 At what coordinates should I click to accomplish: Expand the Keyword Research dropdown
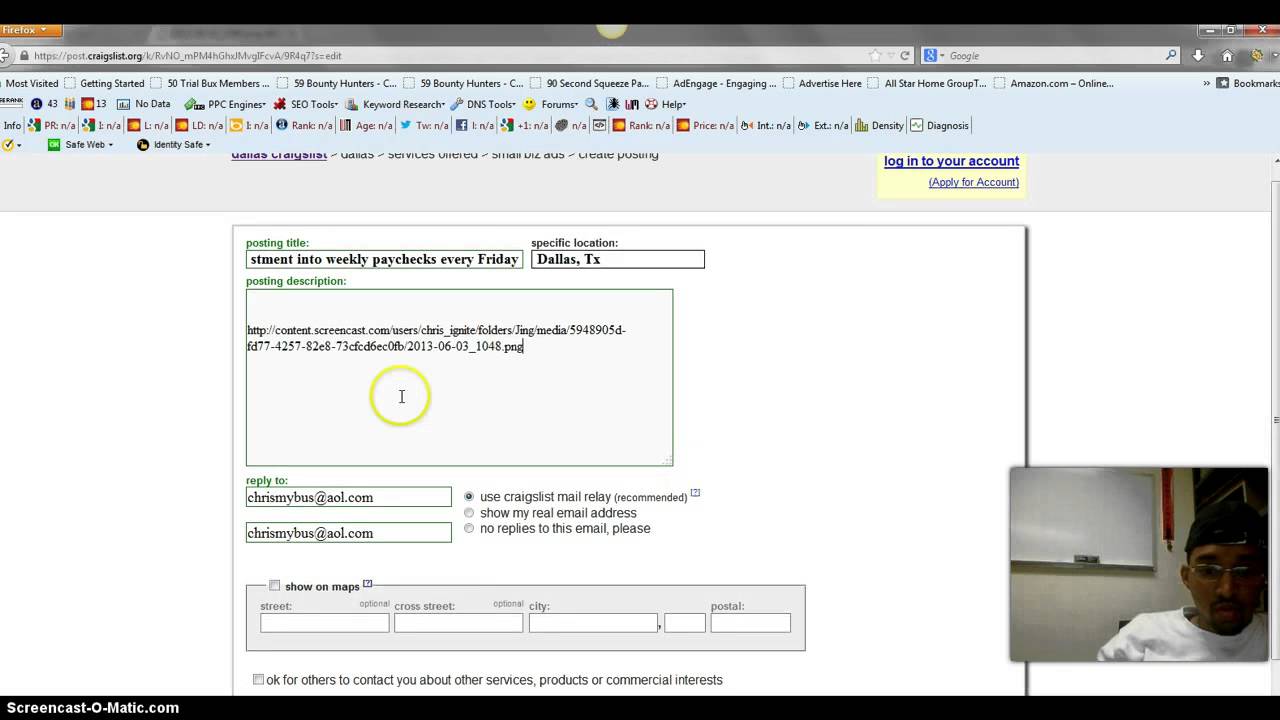(x=395, y=104)
